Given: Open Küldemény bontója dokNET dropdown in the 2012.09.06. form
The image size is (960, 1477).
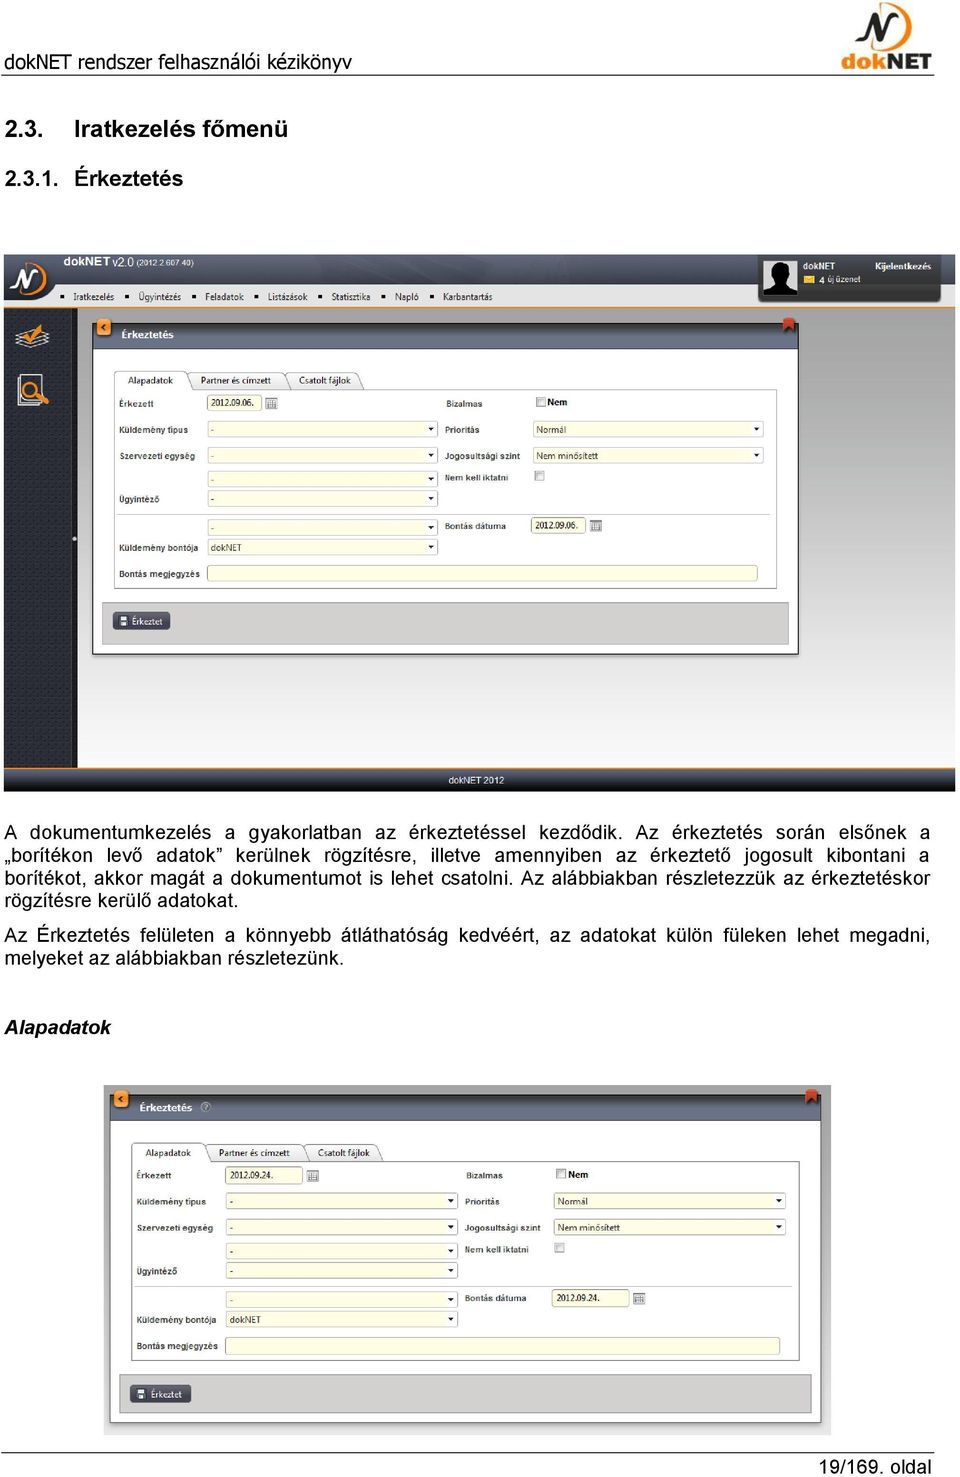Looking at the screenshot, I should click(322, 548).
